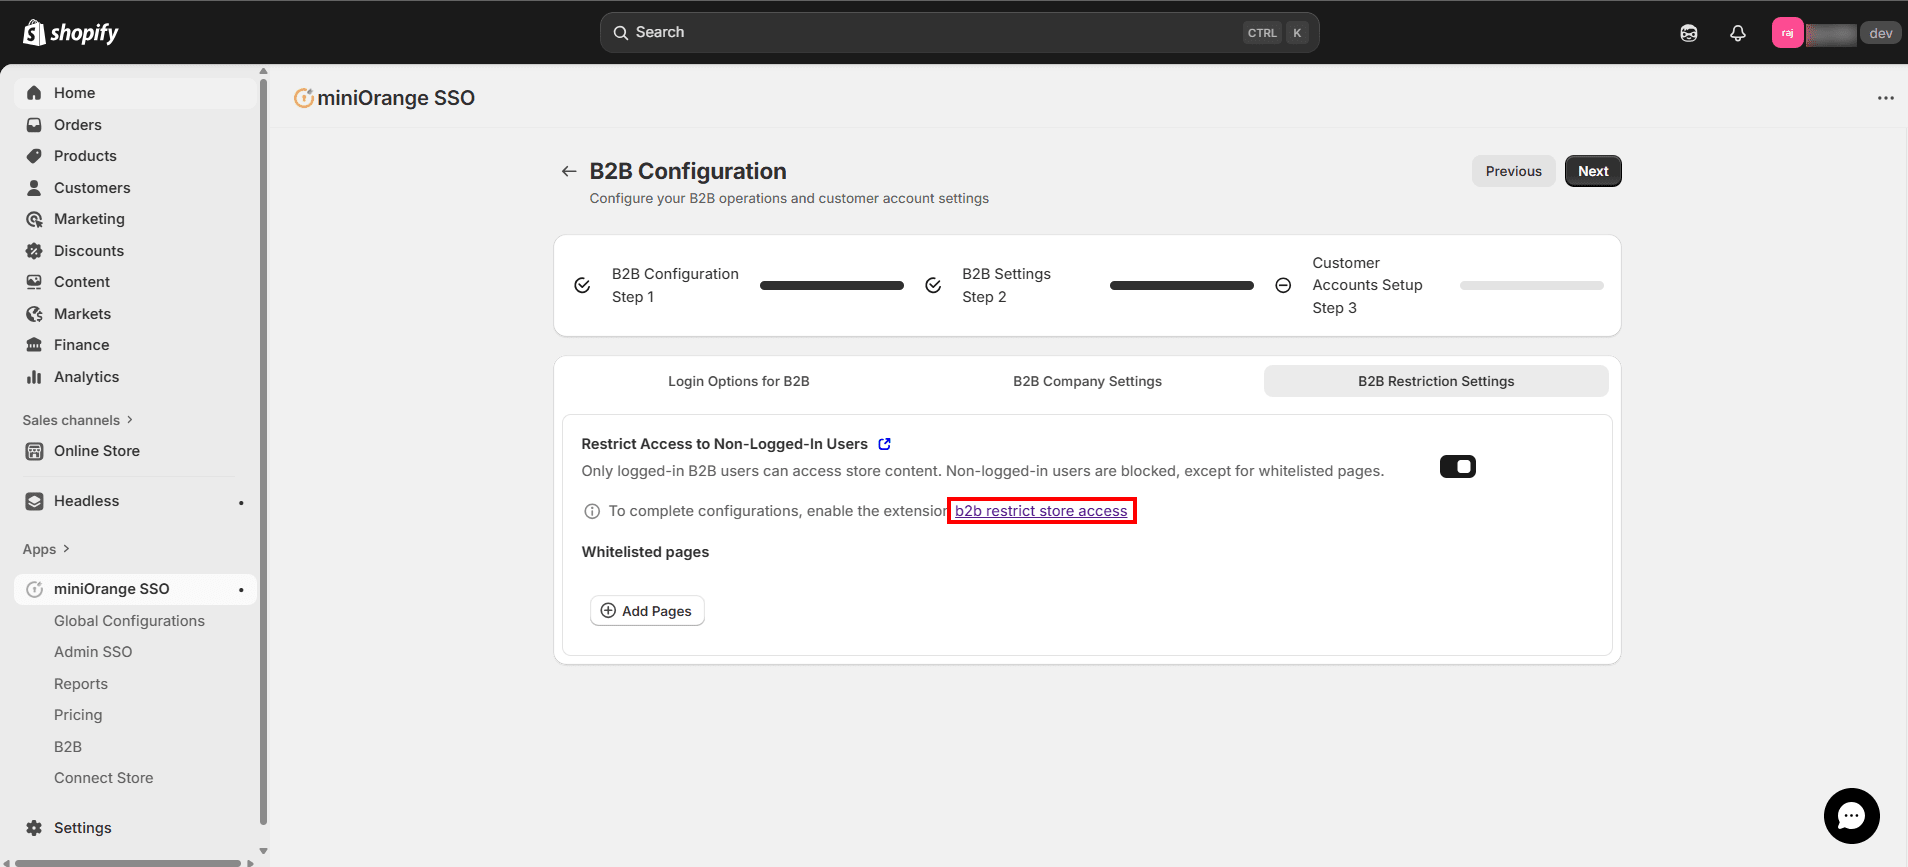Viewport: 1908px width, 867px height.
Task: Open Admin SSO menu item
Action: pyautogui.click(x=93, y=652)
